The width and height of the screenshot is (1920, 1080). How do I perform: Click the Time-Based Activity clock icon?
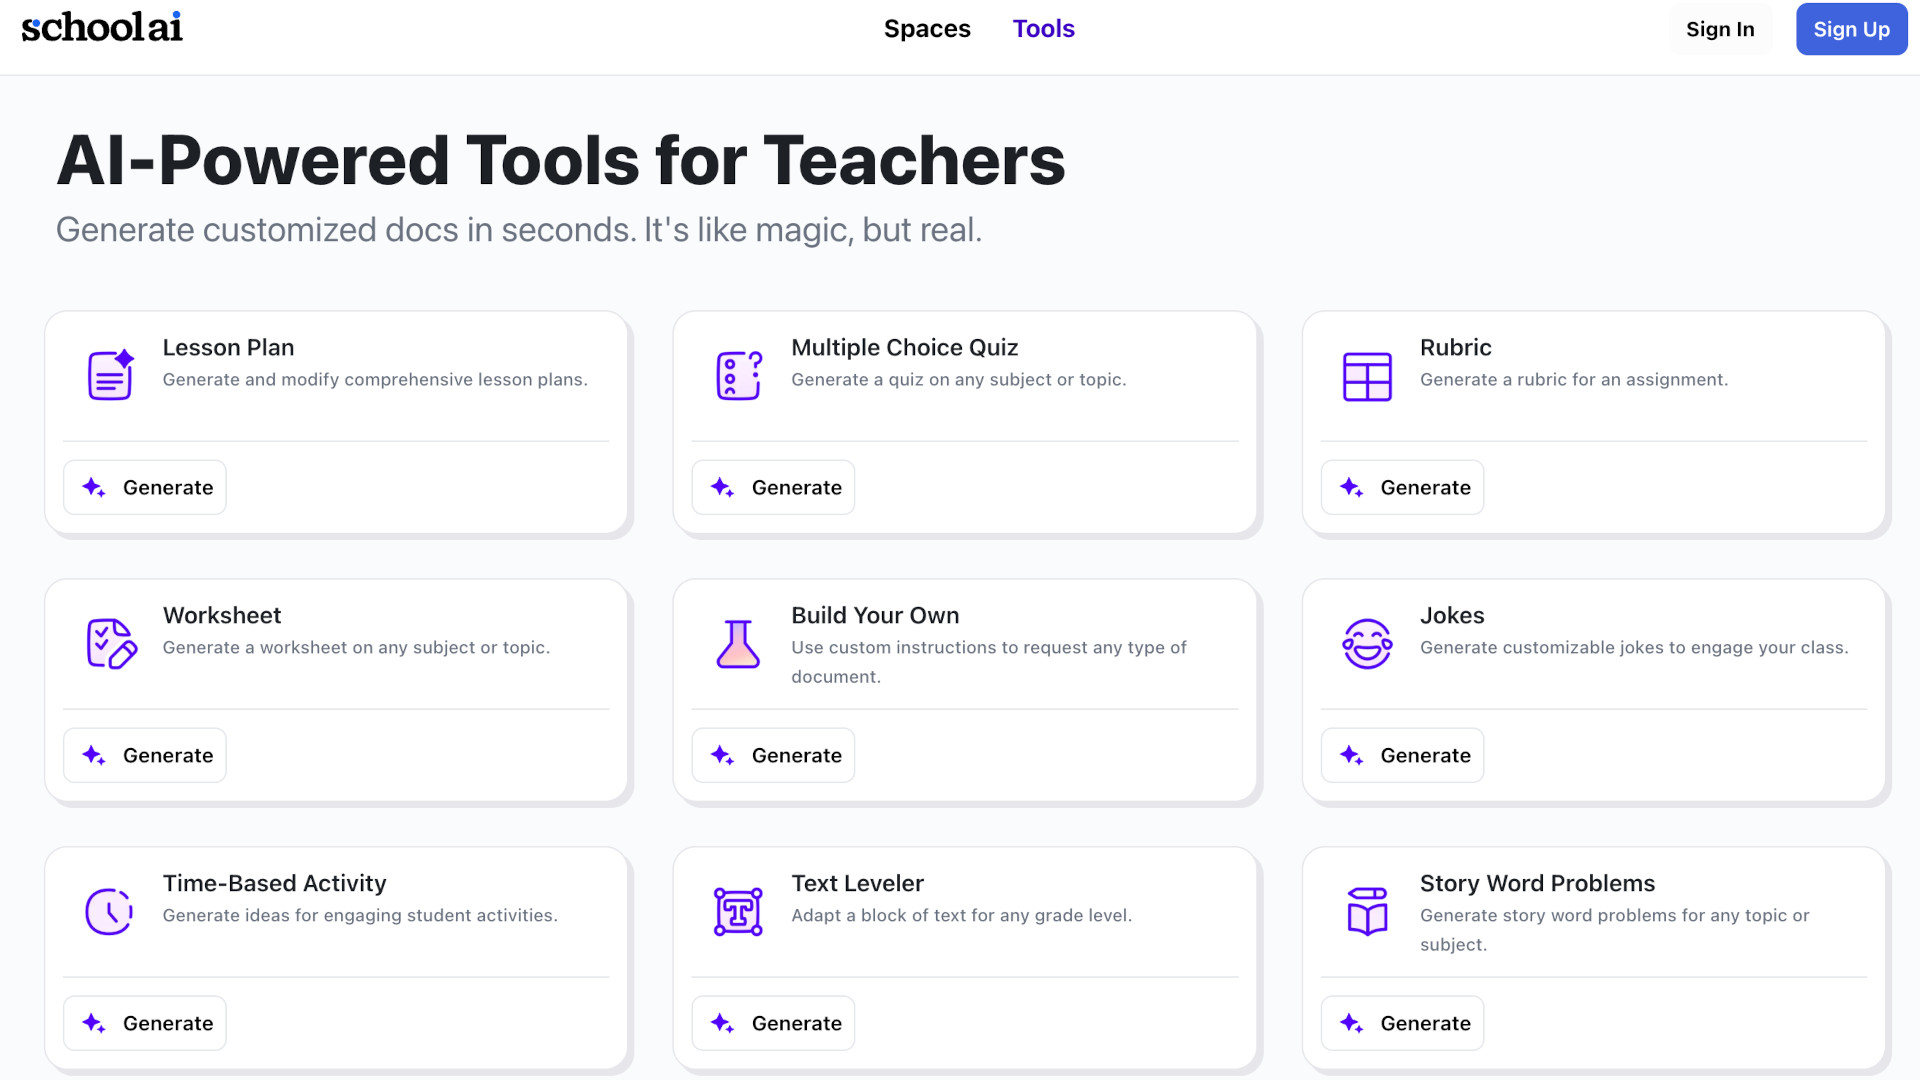(109, 911)
